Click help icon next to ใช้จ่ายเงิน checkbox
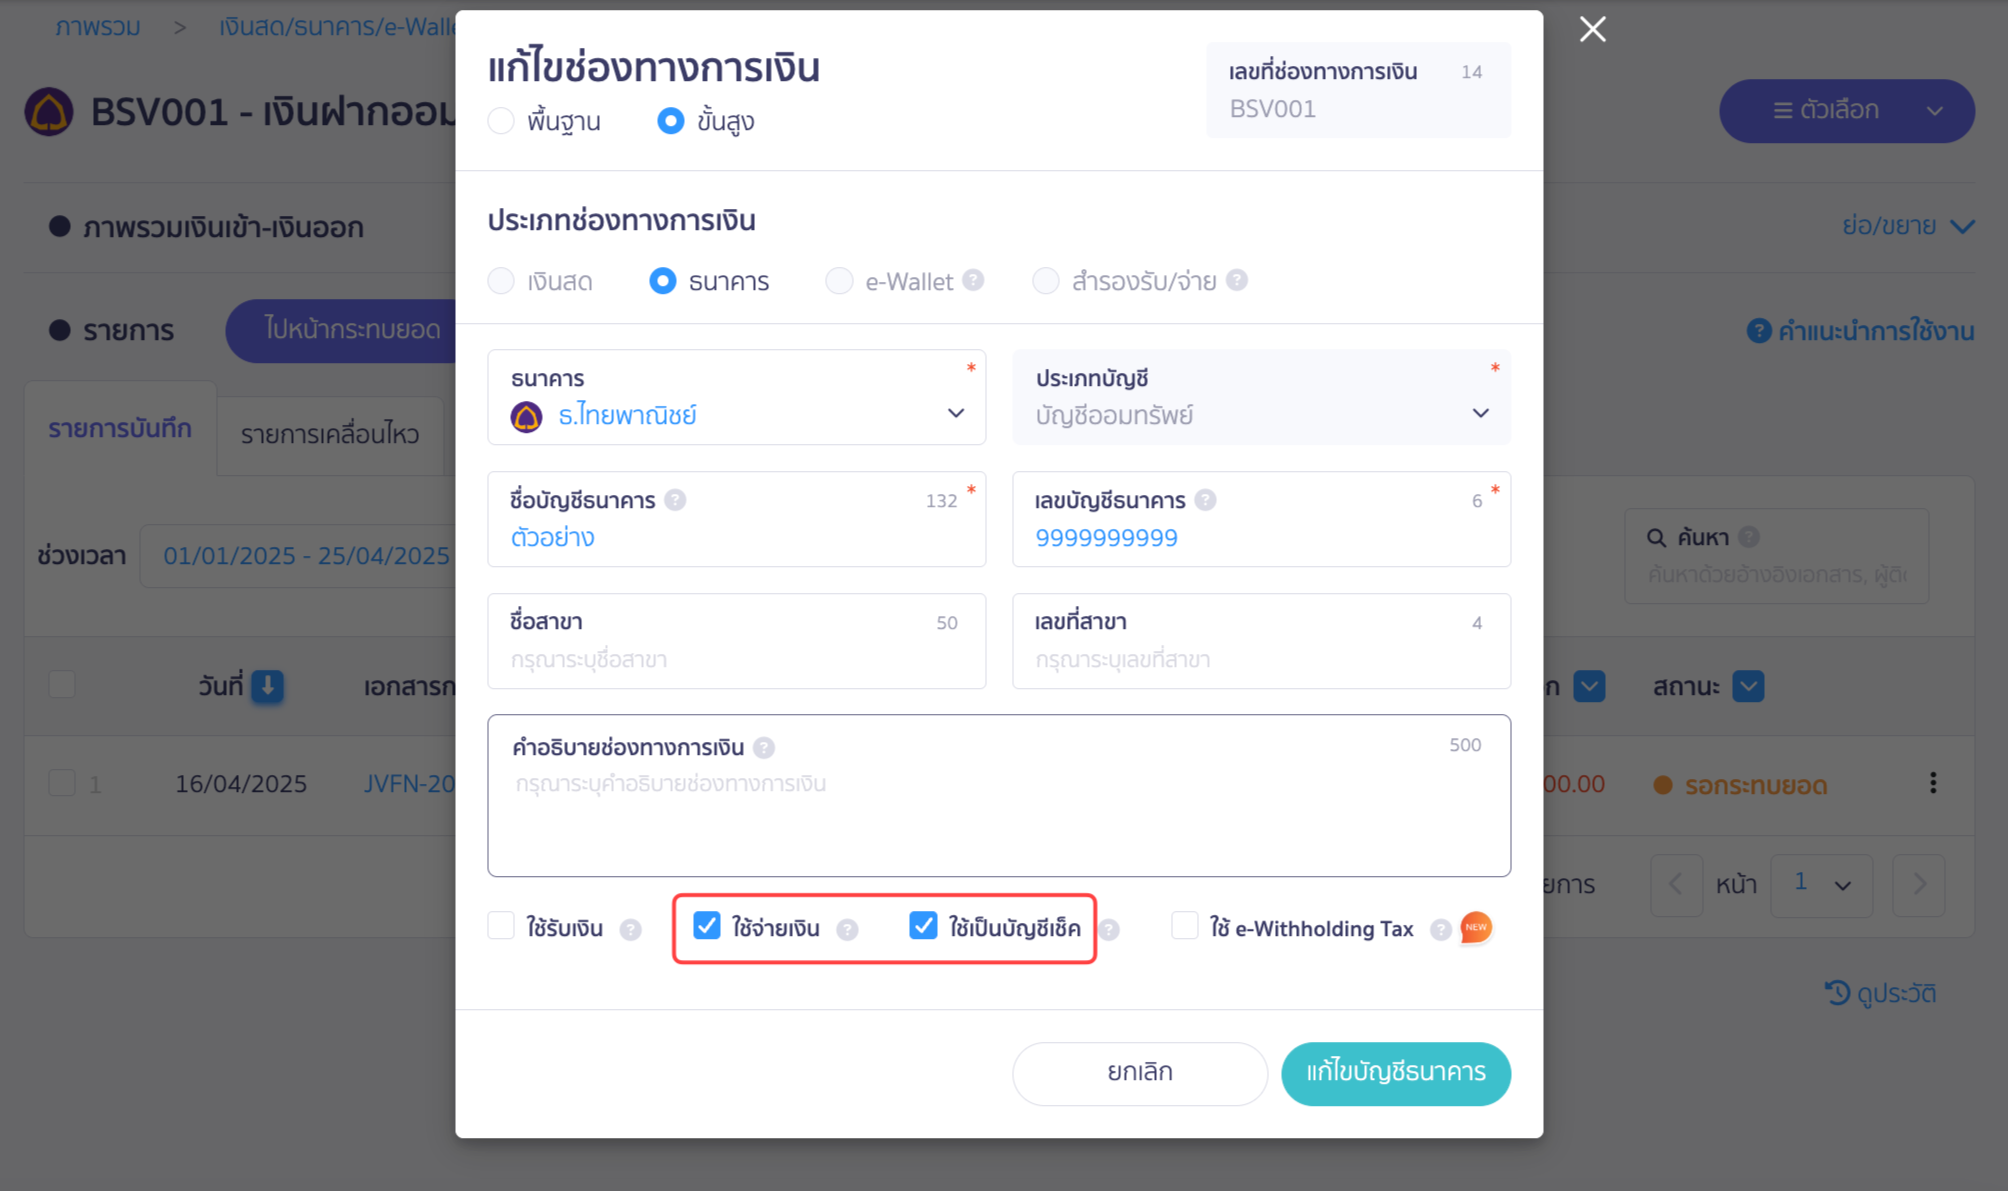 pos(847,930)
